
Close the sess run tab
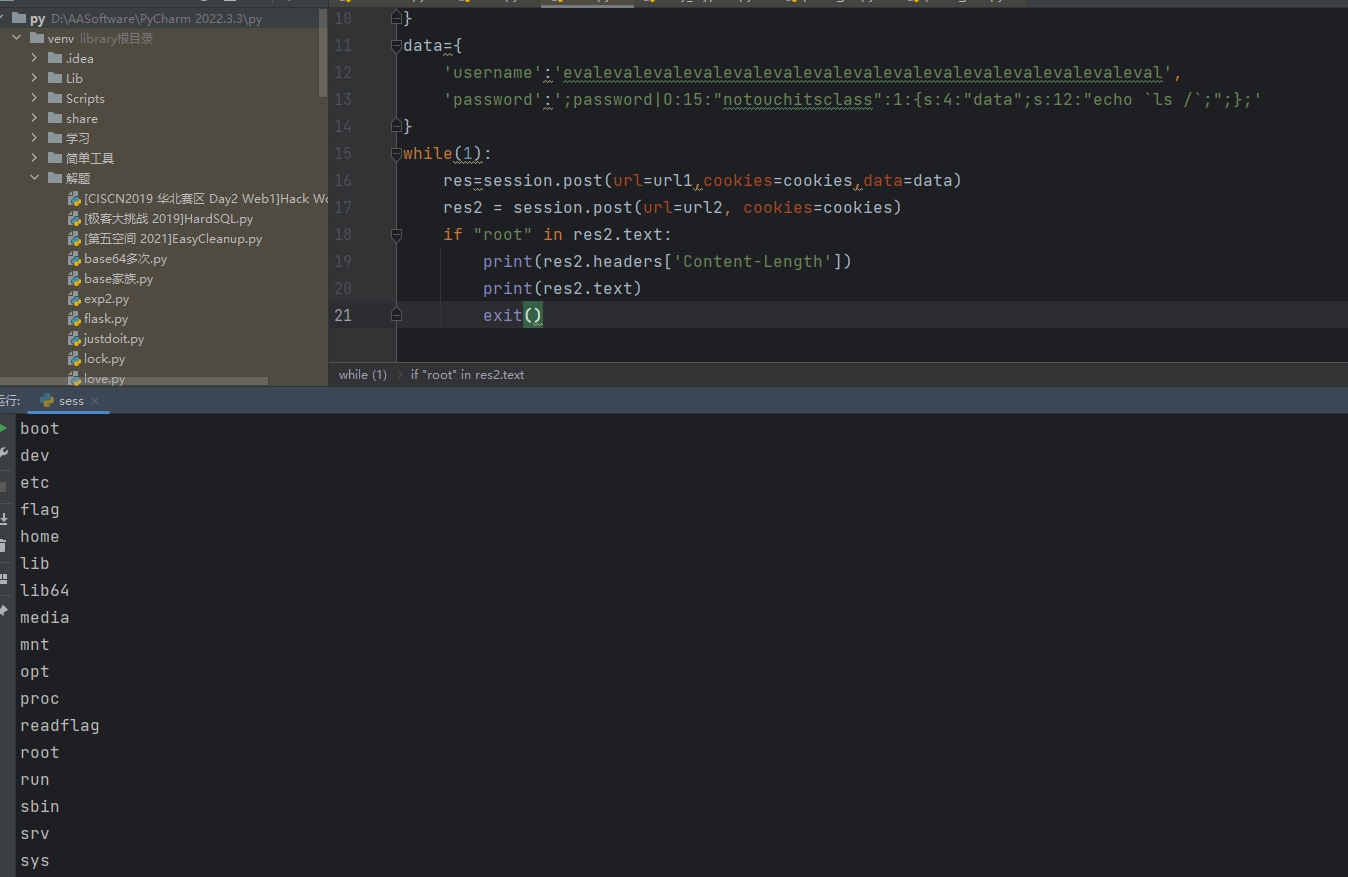pos(95,401)
